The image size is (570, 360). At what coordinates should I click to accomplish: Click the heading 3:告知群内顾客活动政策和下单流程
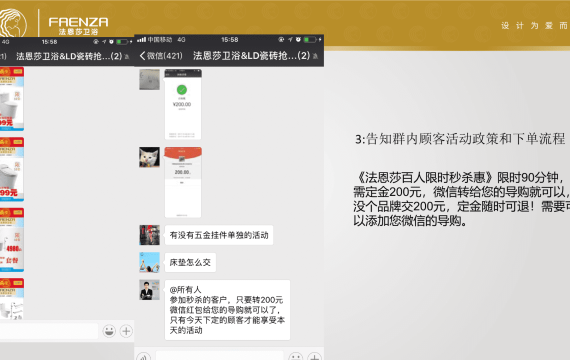click(x=460, y=139)
